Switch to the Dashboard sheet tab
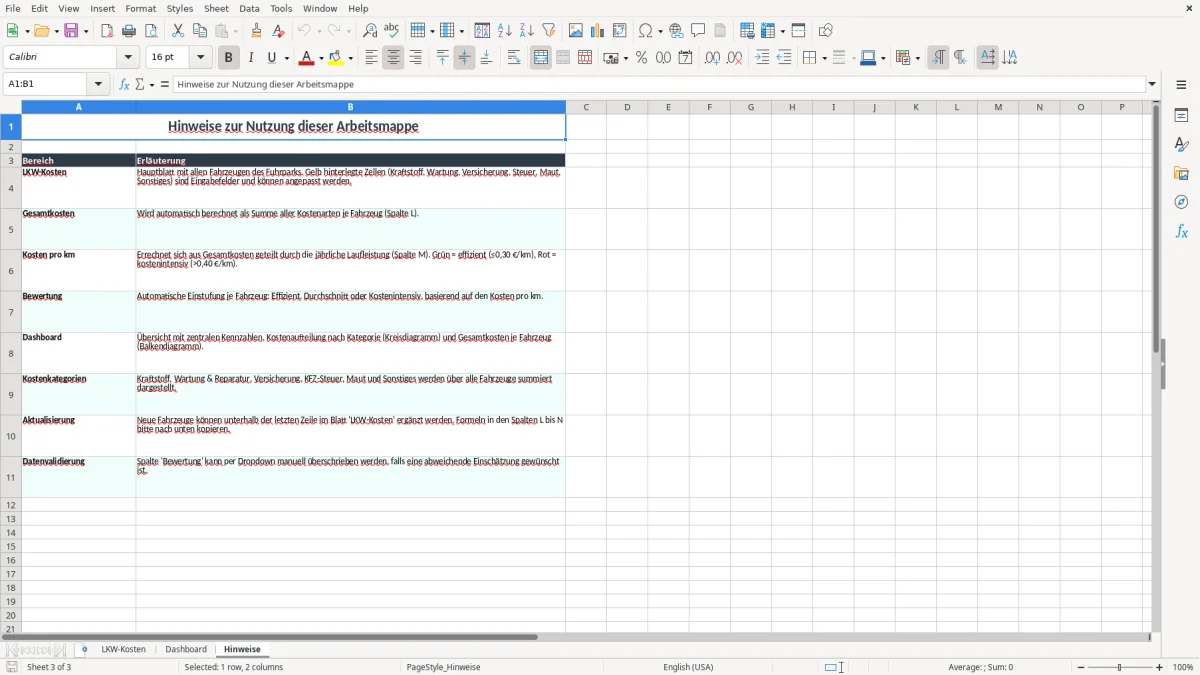The height and width of the screenshot is (675, 1200). (x=186, y=650)
